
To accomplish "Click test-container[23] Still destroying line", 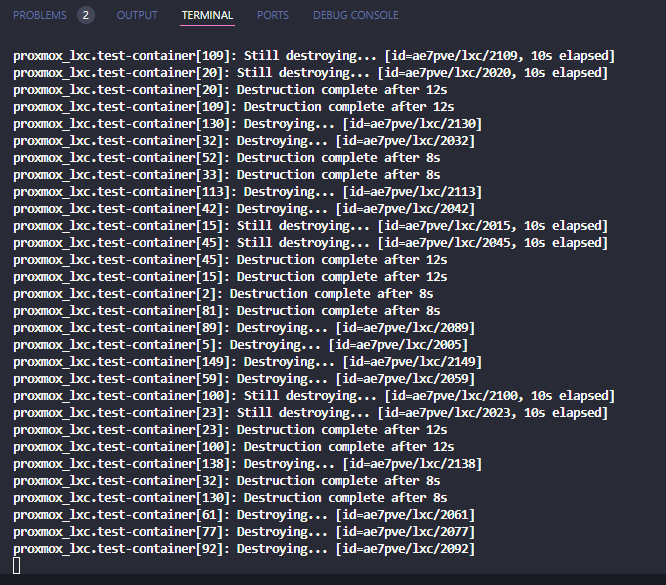I will pos(310,413).
